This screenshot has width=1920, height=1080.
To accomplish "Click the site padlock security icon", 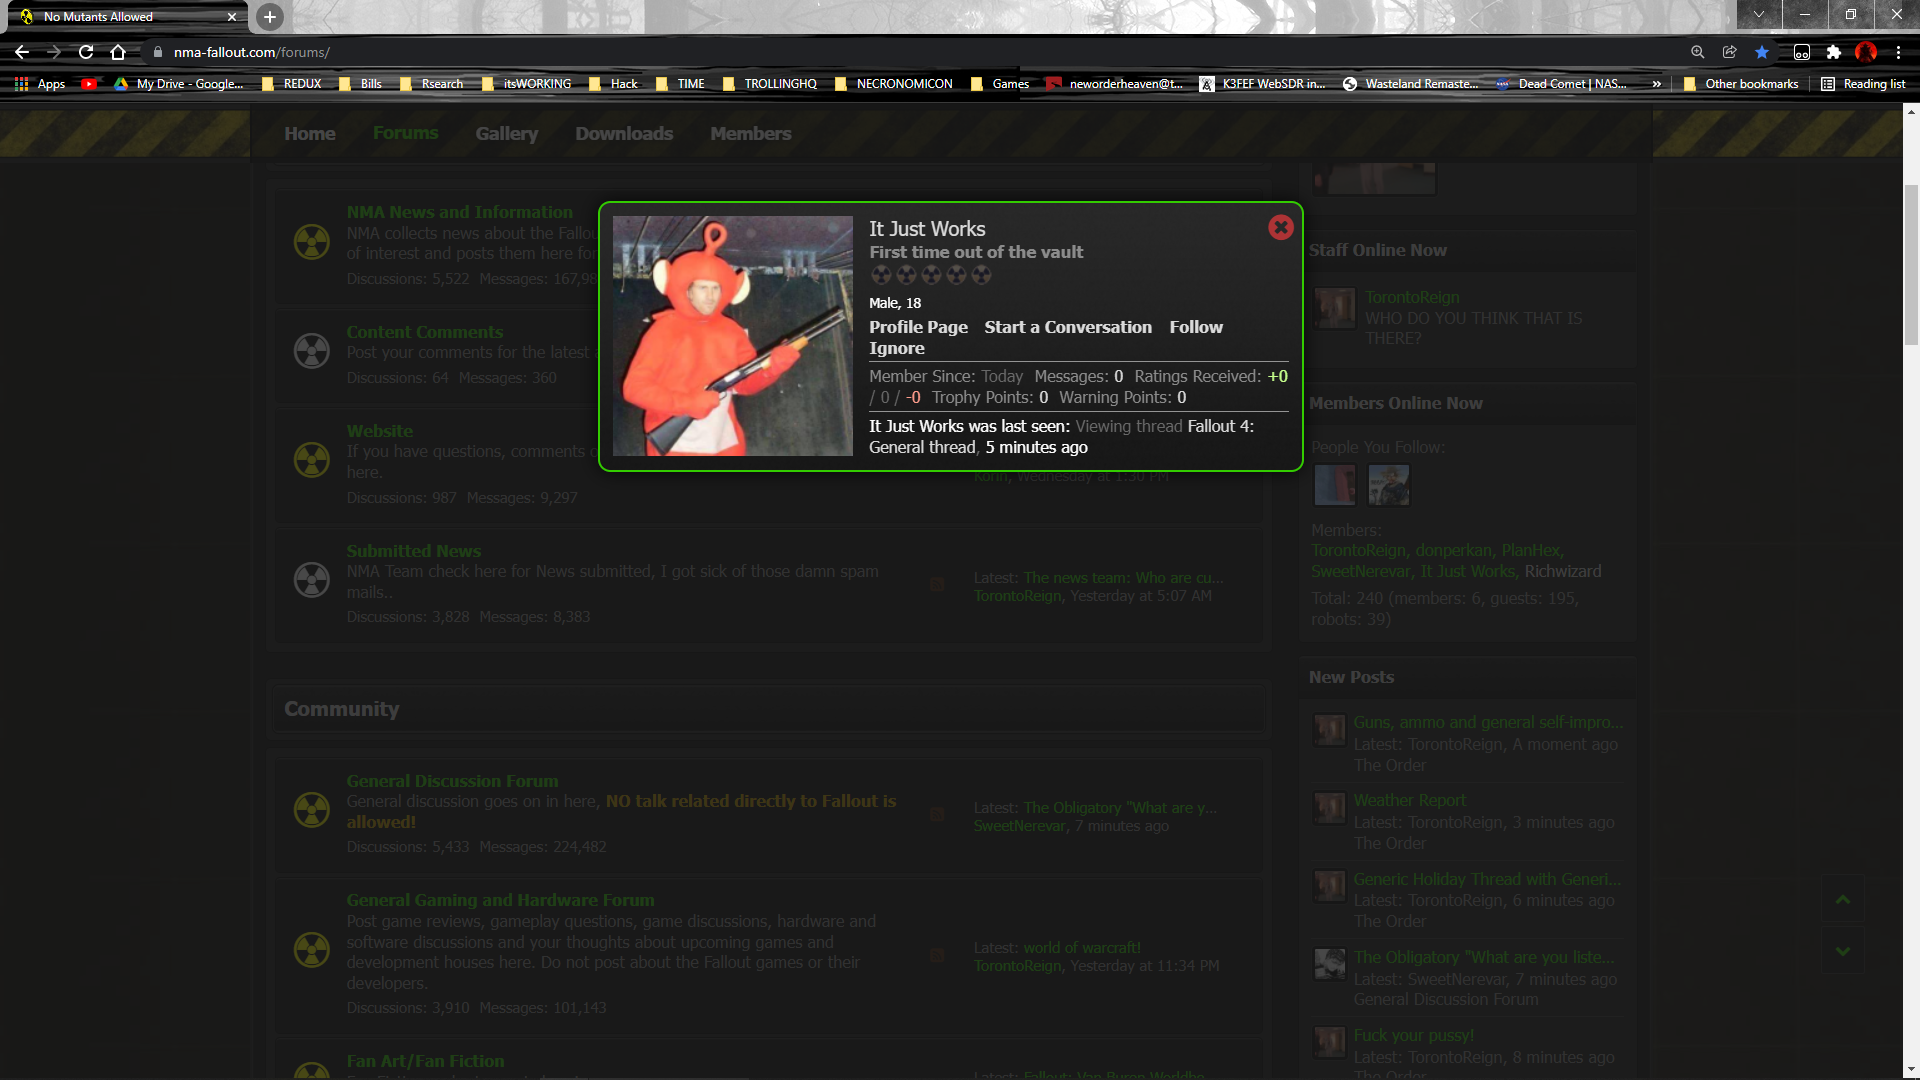I will tap(157, 52).
